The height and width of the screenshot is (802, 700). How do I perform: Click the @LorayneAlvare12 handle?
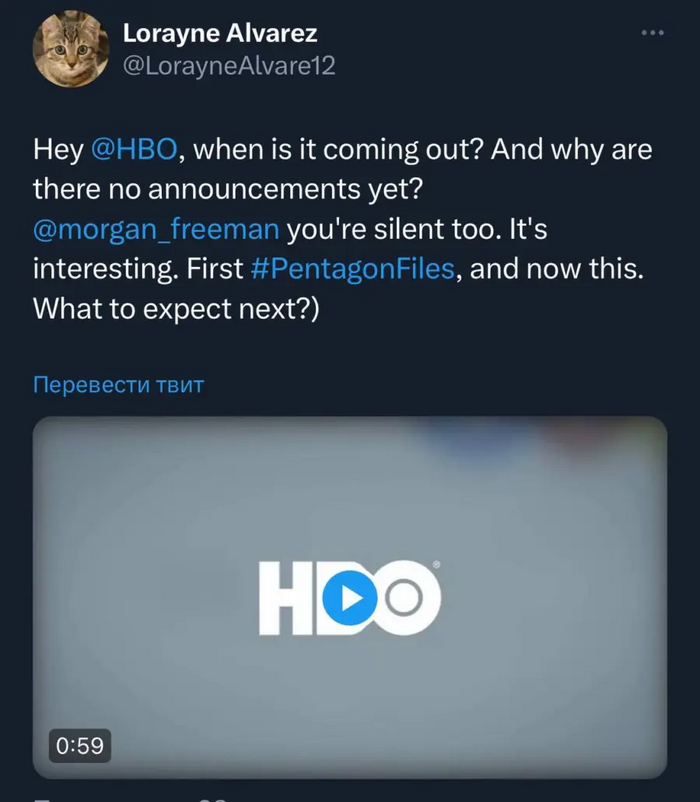[x=228, y=66]
